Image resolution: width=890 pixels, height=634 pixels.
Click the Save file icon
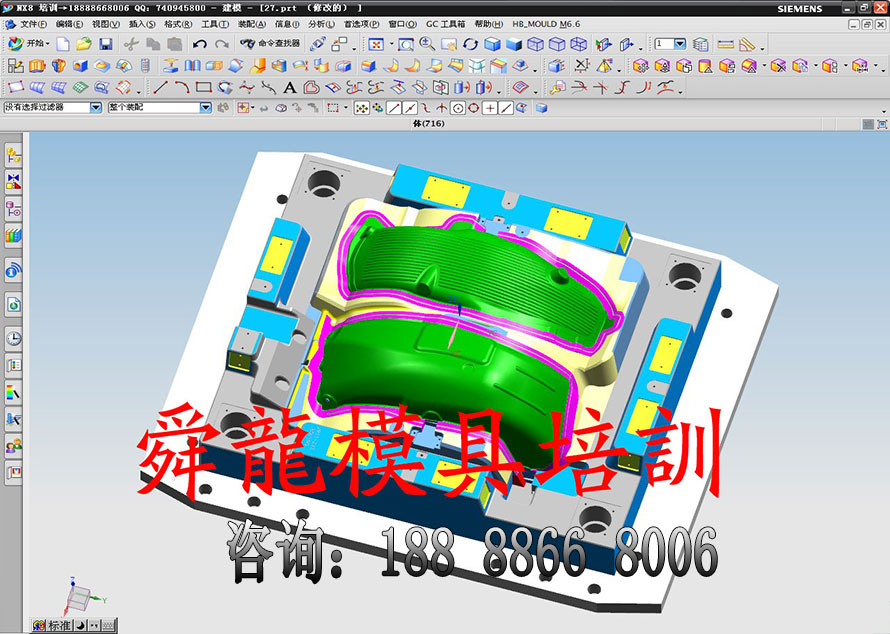[x=105, y=44]
